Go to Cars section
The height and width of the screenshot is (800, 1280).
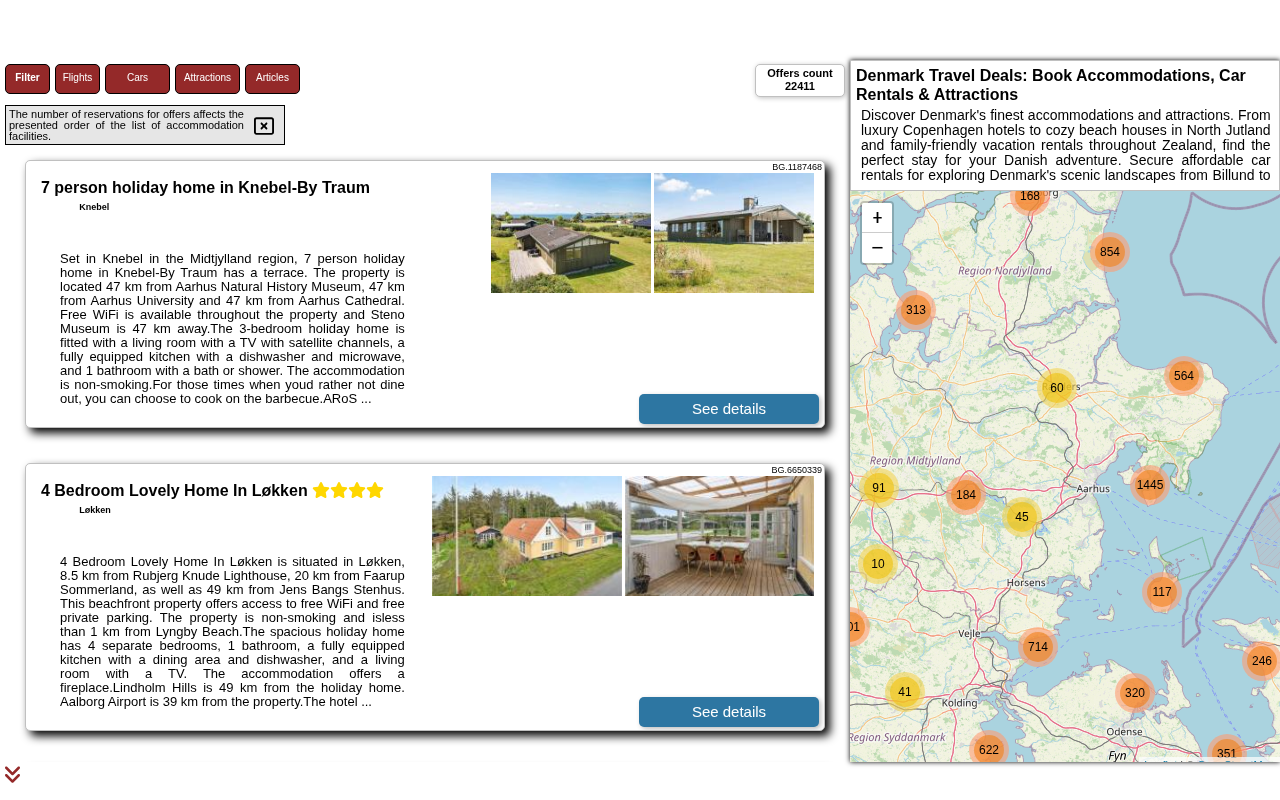click(x=137, y=79)
